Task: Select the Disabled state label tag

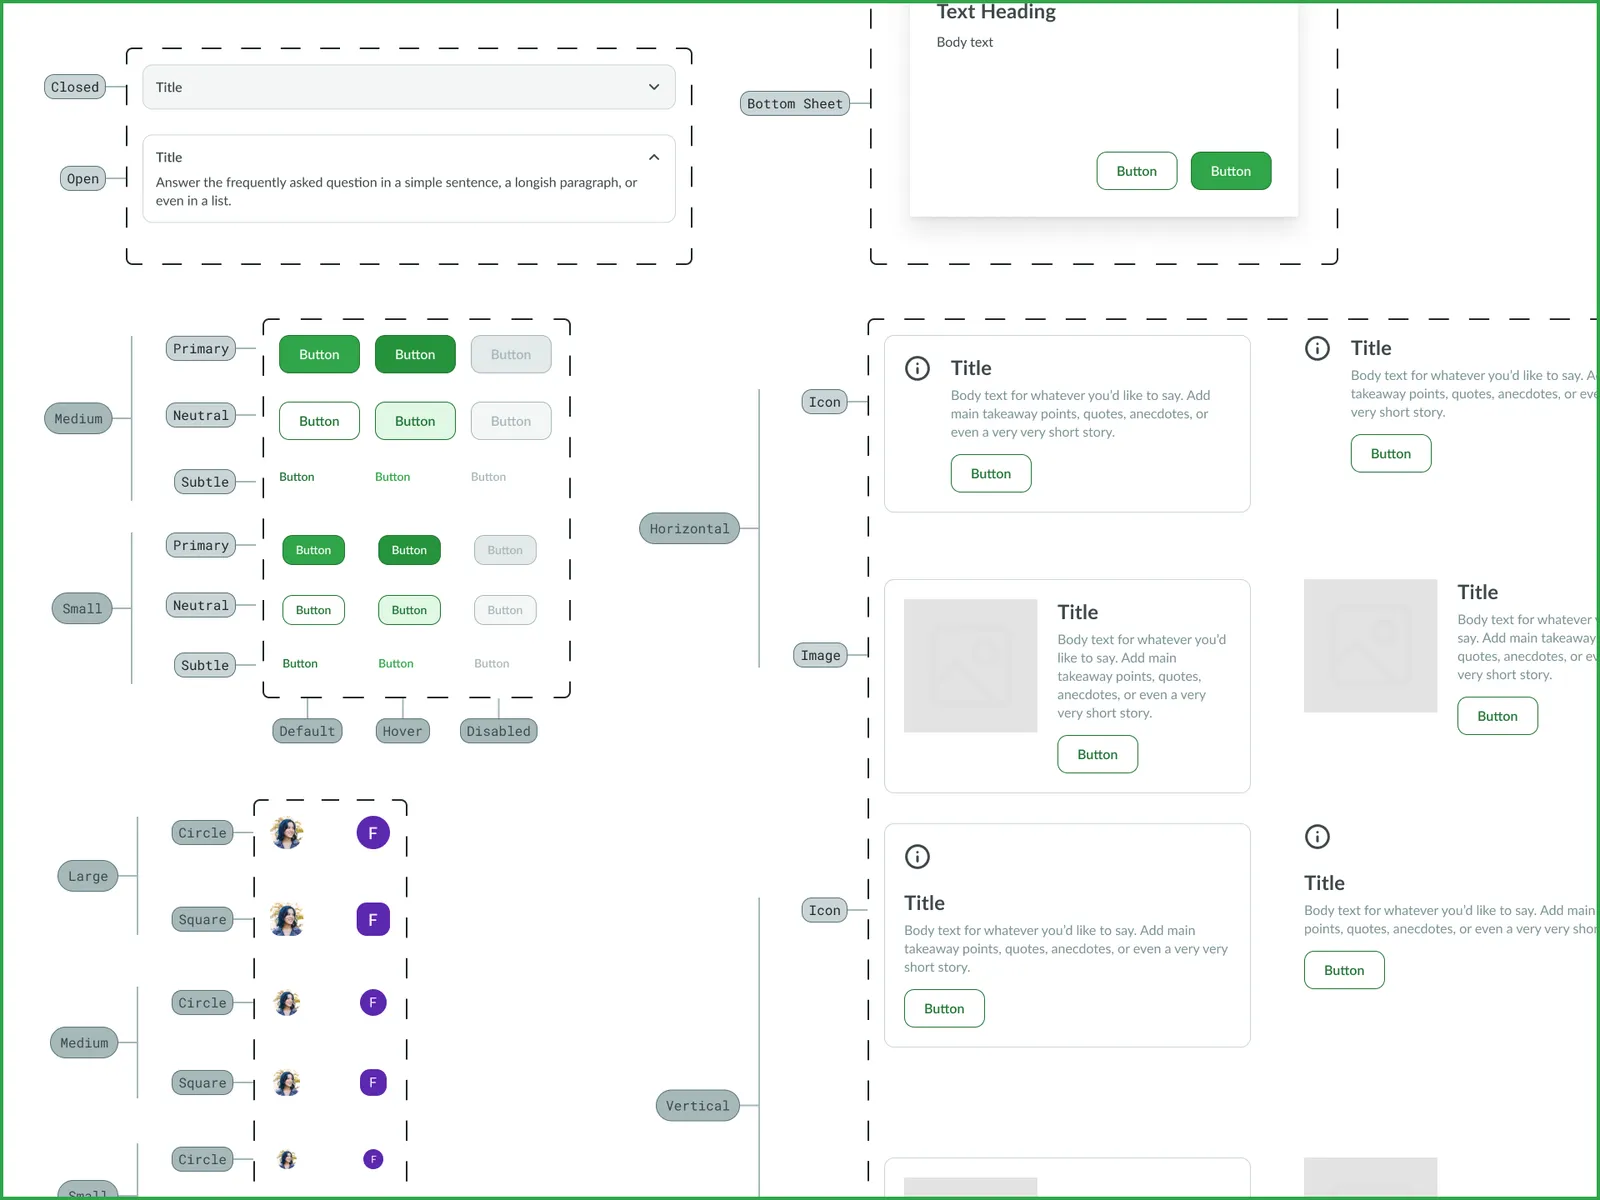Action: click(x=499, y=731)
